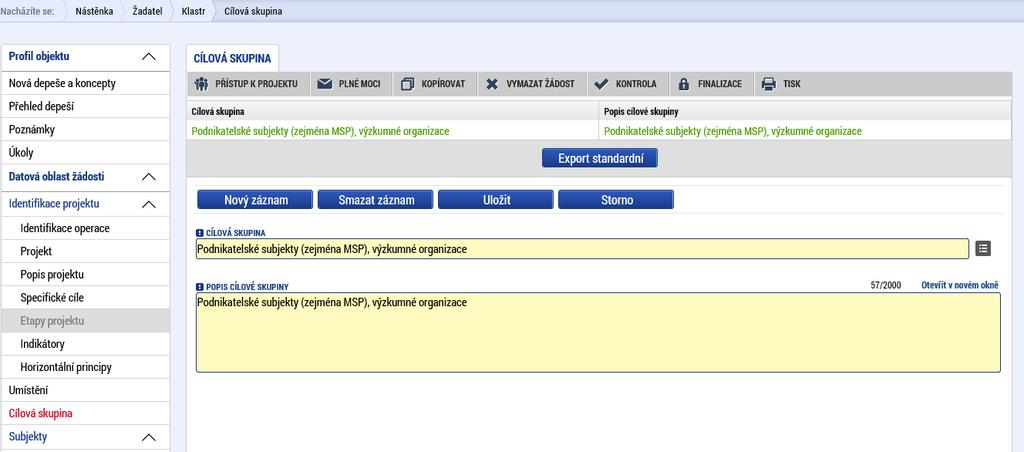Viewport: 1024px width, 452px height.
Task: Select the CÍLOVÁ SKUPINA tab
Action: (x=232, y=58)
